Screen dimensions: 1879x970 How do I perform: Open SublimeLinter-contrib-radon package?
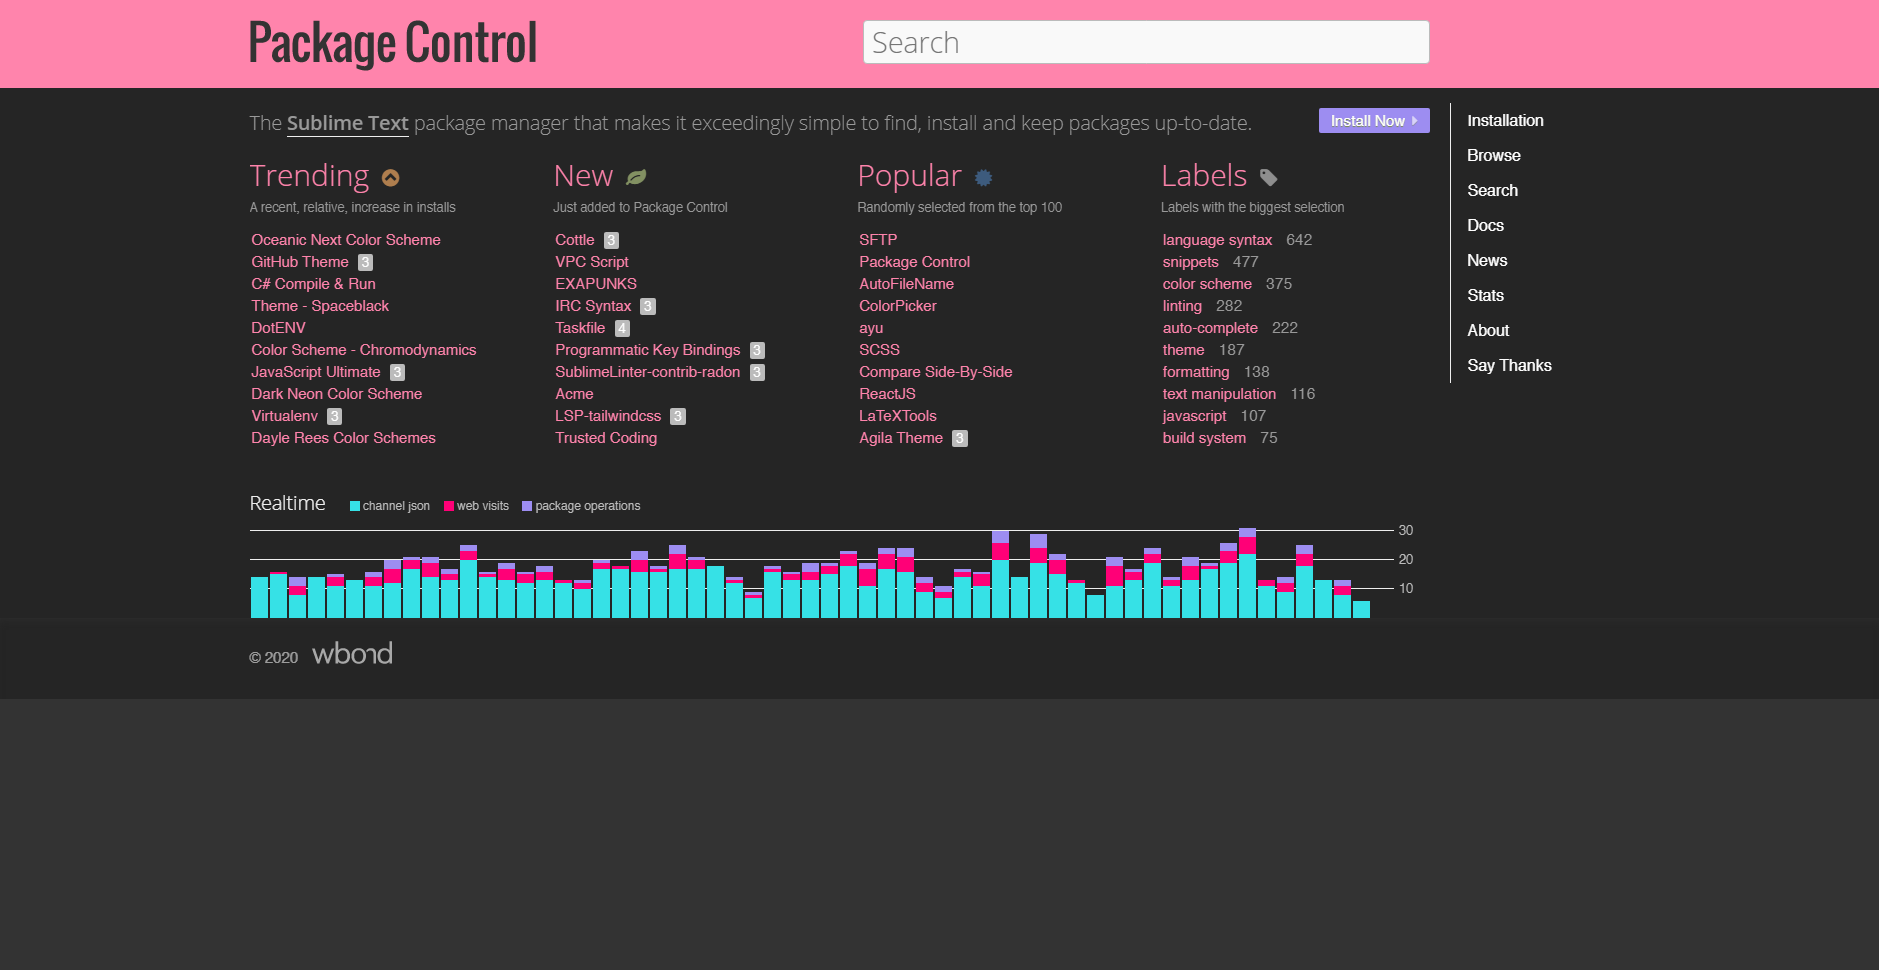click(648, 372)
